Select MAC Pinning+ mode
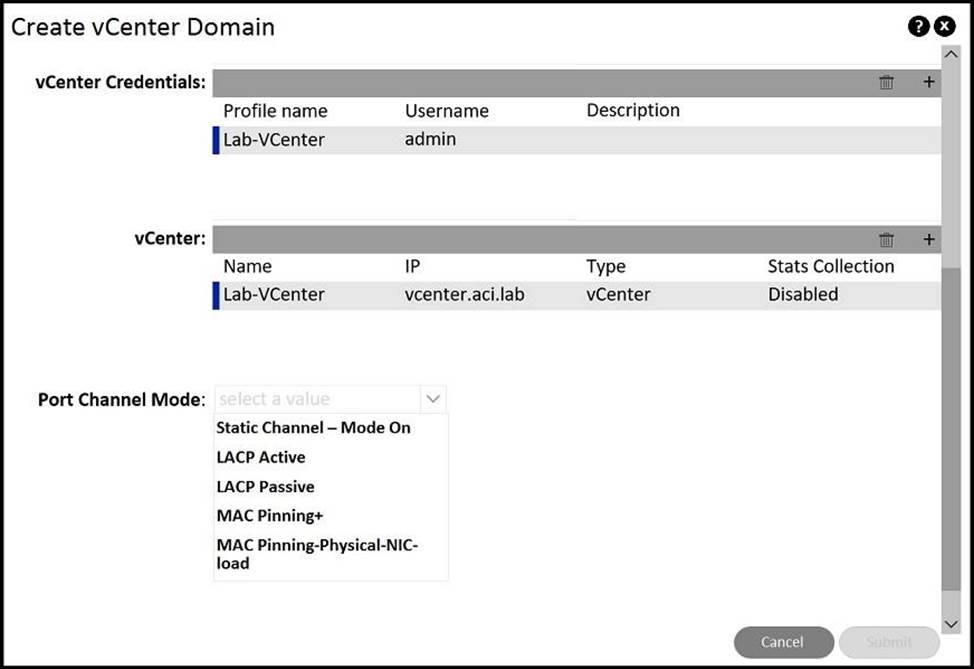974x669 pixels. [x=270, y=516]
